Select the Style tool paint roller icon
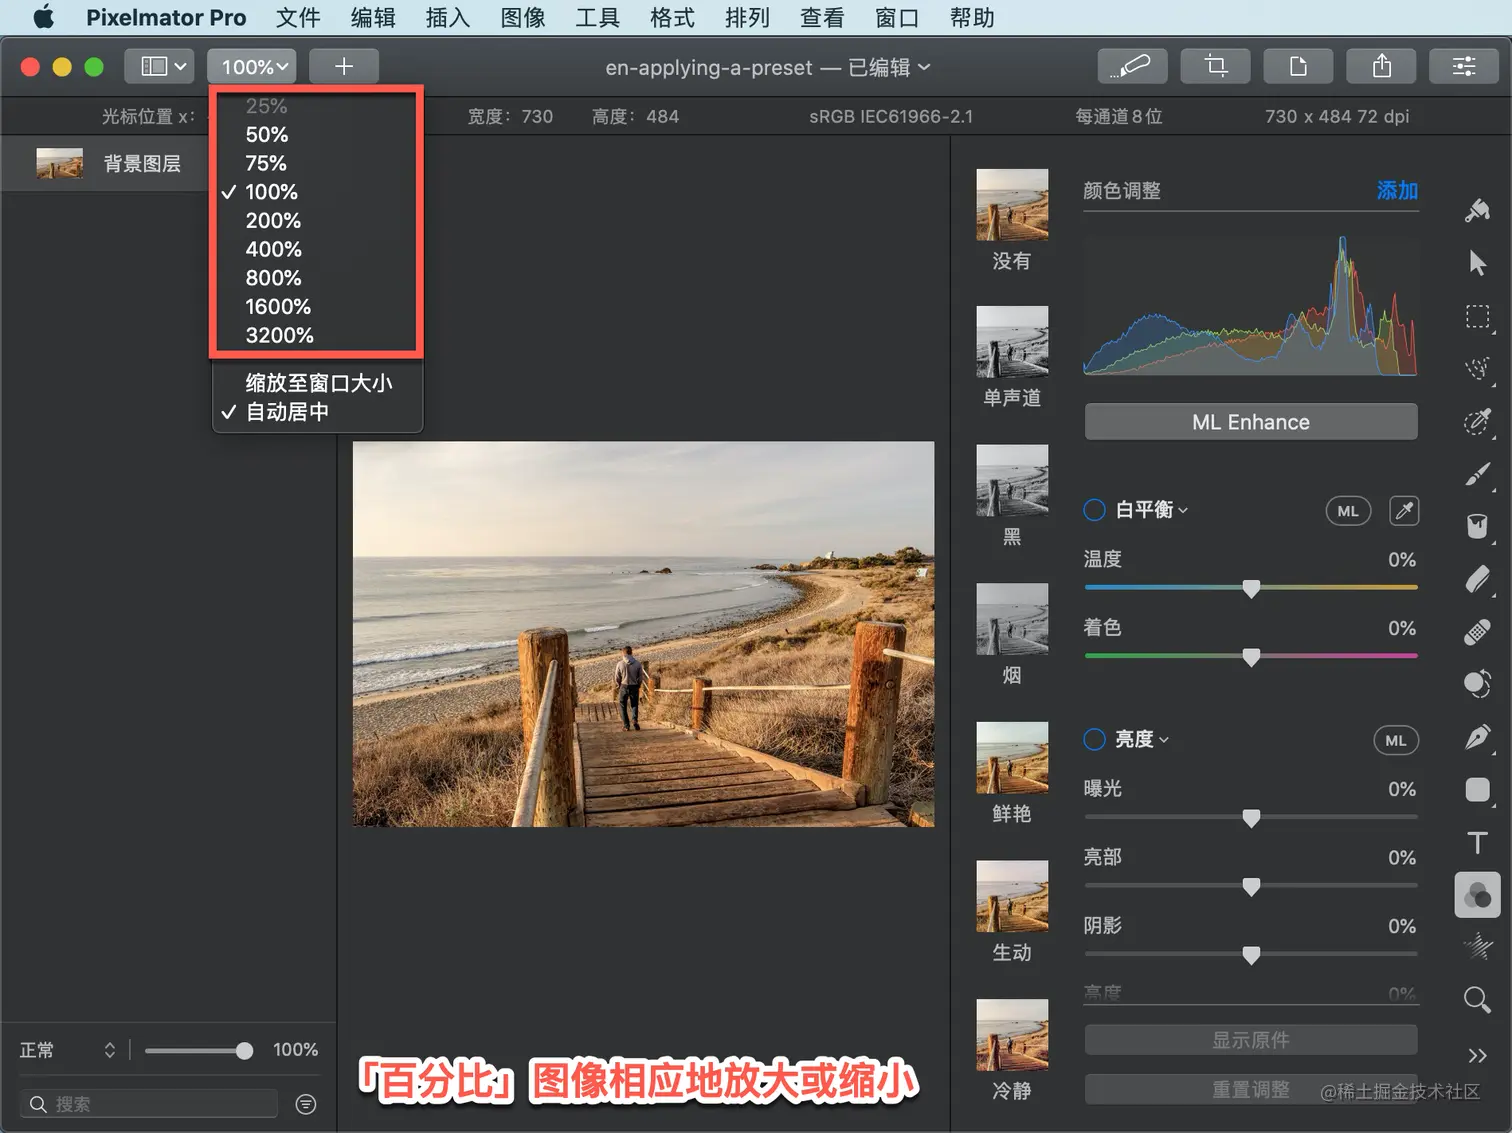The image size is (1512, 1133). [1477, 210]
